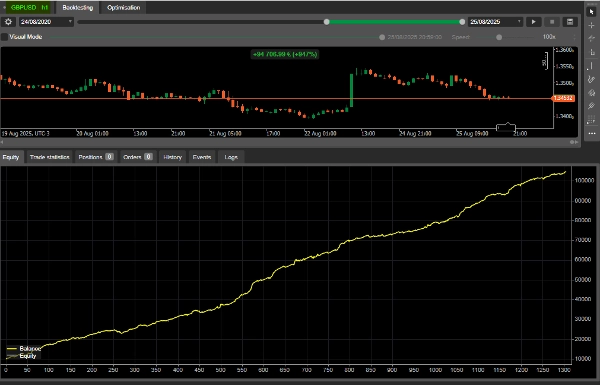Open the Orders tab
The height and width of the screenshot is (385, 600).
click(137, 157)
